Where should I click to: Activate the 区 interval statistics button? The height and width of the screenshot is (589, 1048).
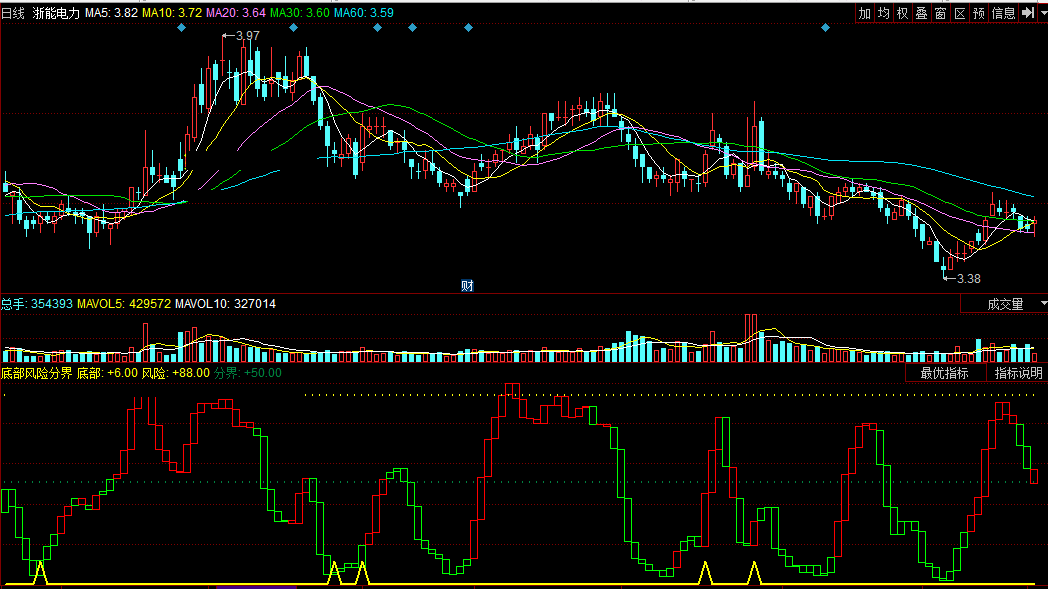(x=960, y=13)
